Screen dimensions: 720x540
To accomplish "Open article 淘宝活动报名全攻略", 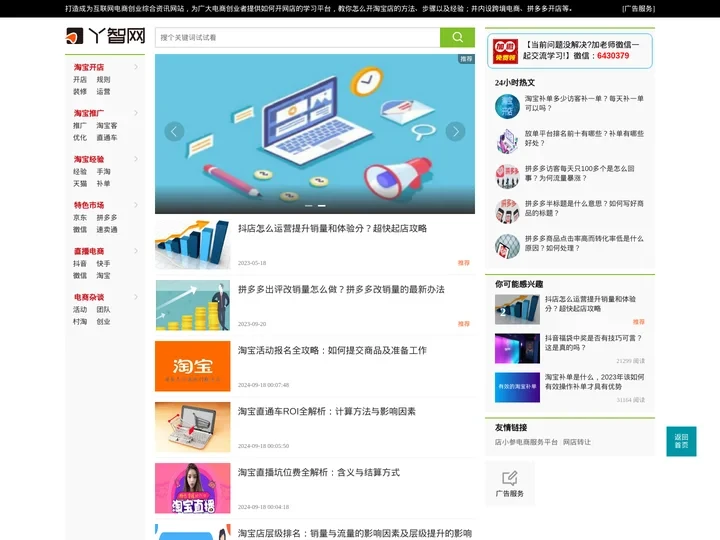I will point(332,350).
